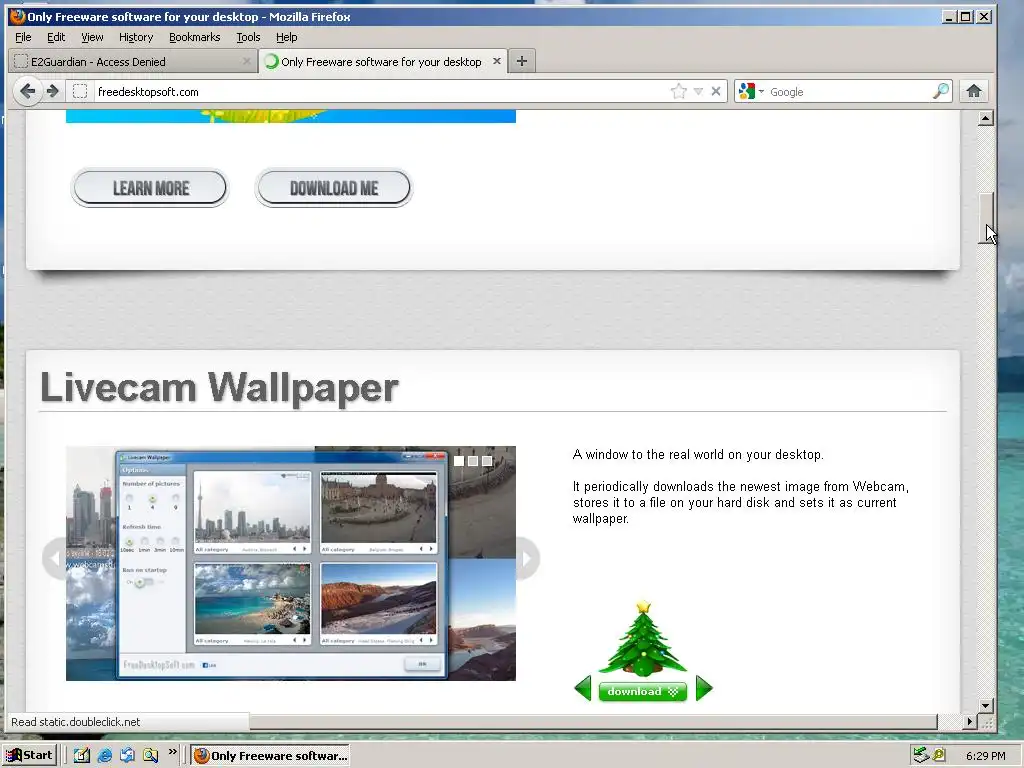Click the green download button under the tree
1024x768 pixels.
coord(643,692)
